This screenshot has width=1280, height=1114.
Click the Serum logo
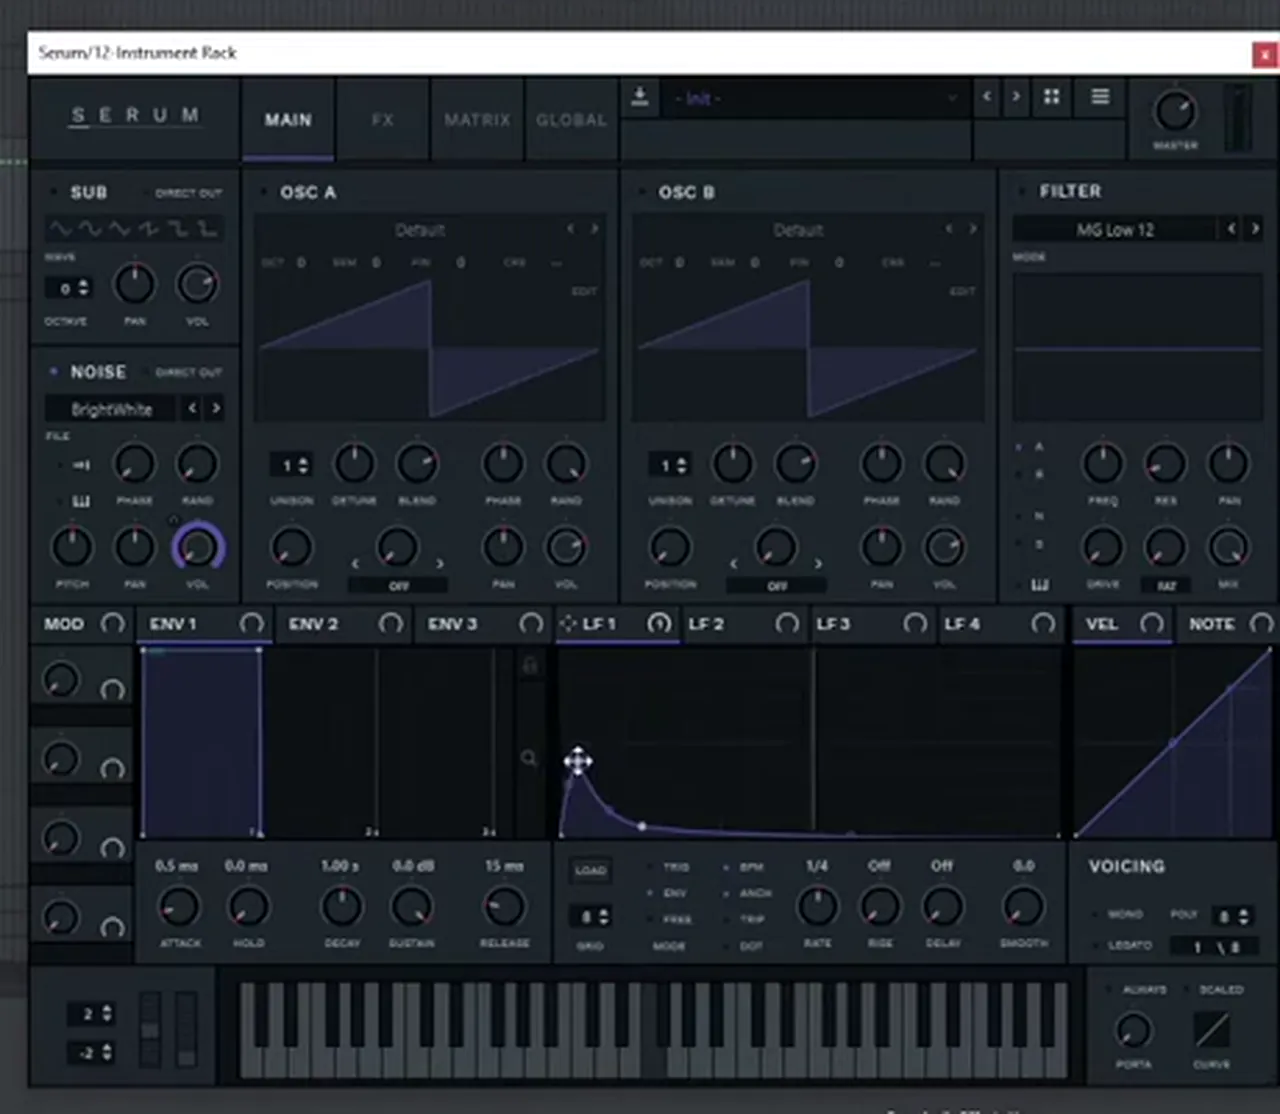(x=135, y=116)
